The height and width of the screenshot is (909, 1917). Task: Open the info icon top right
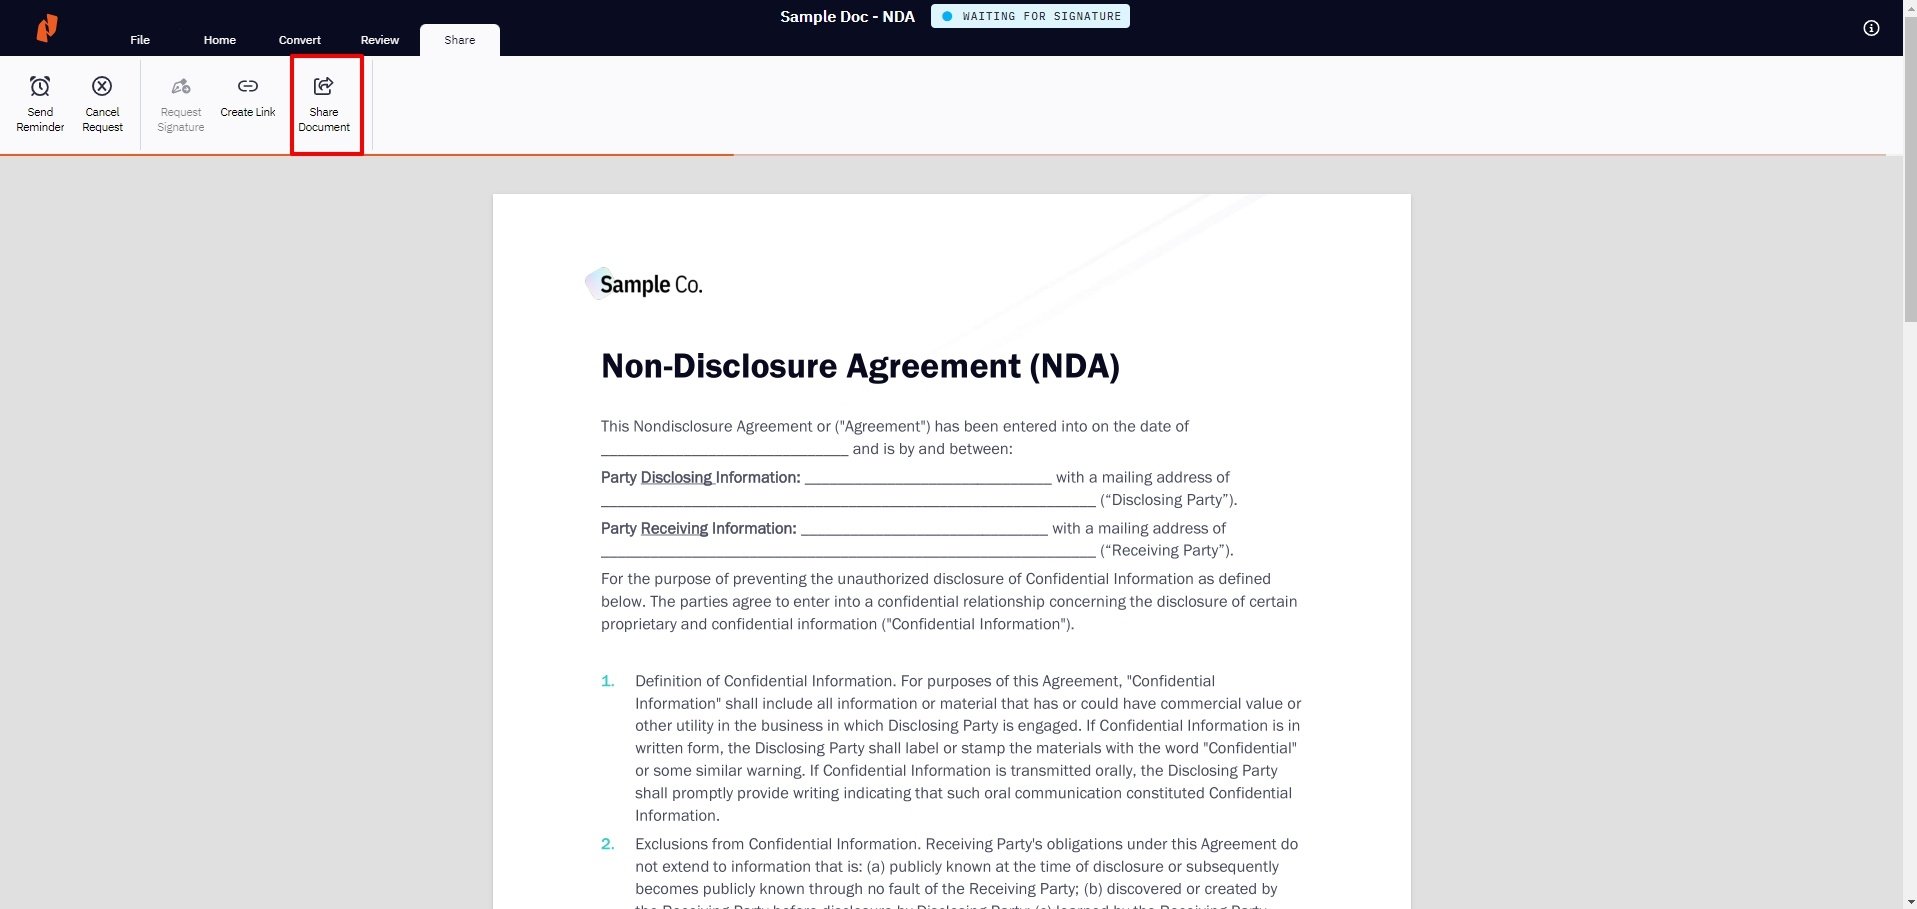click(x=1871, y=28)
